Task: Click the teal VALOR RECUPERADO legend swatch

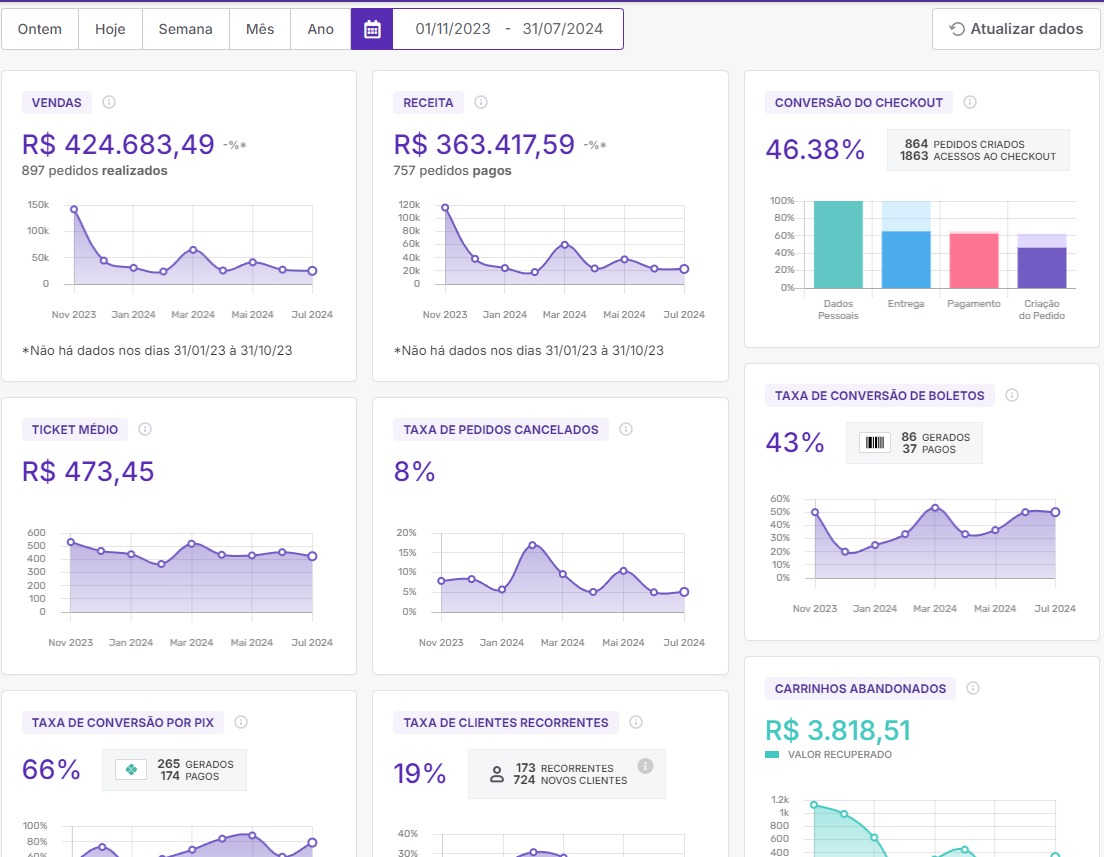Action: [x=772, y=754]
